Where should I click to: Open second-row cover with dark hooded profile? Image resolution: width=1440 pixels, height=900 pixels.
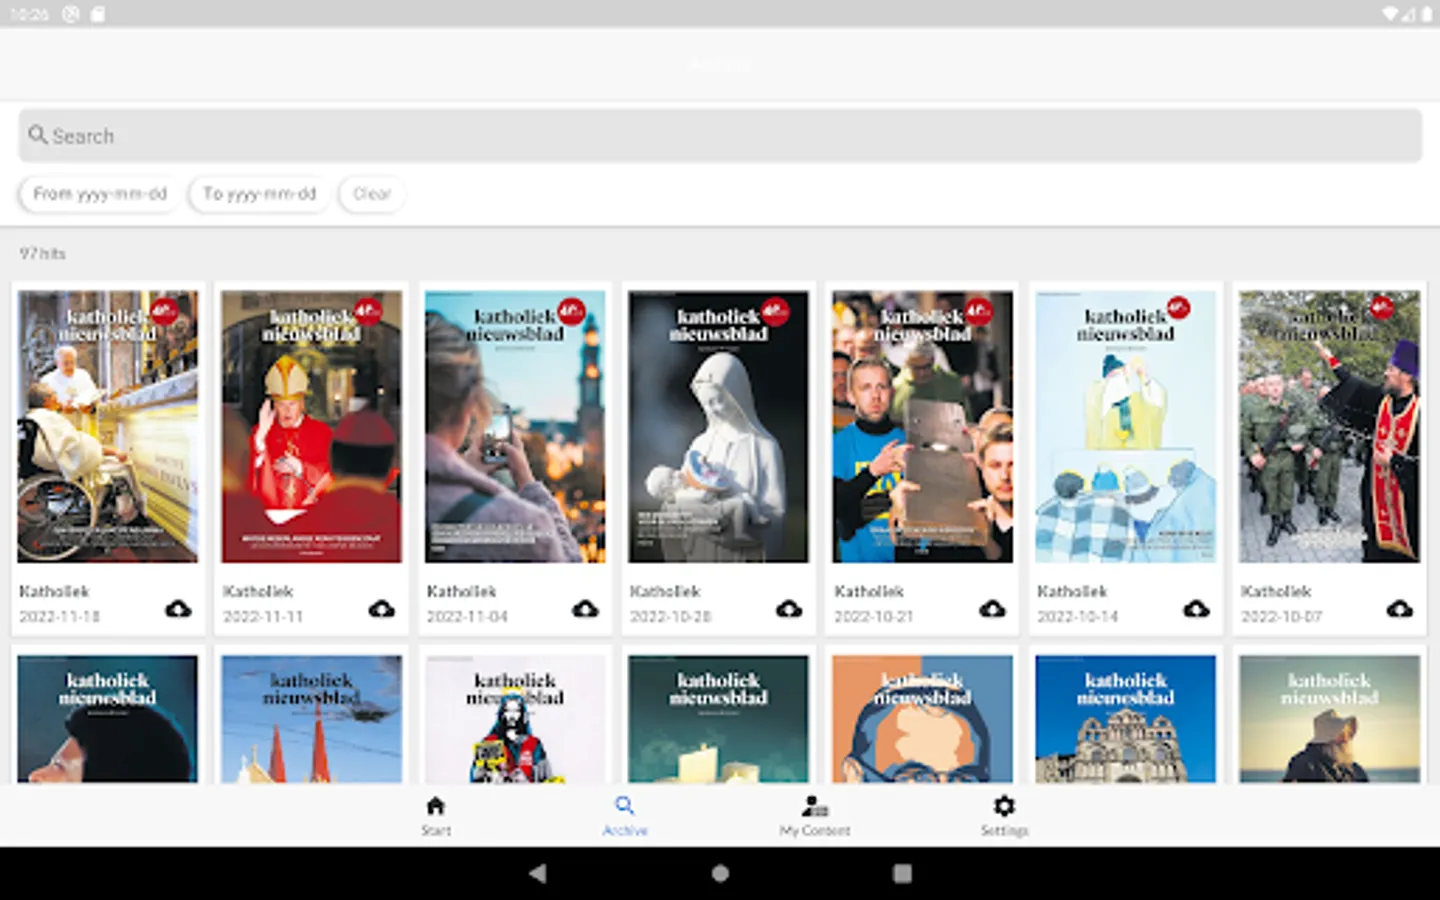click(108, 718)
